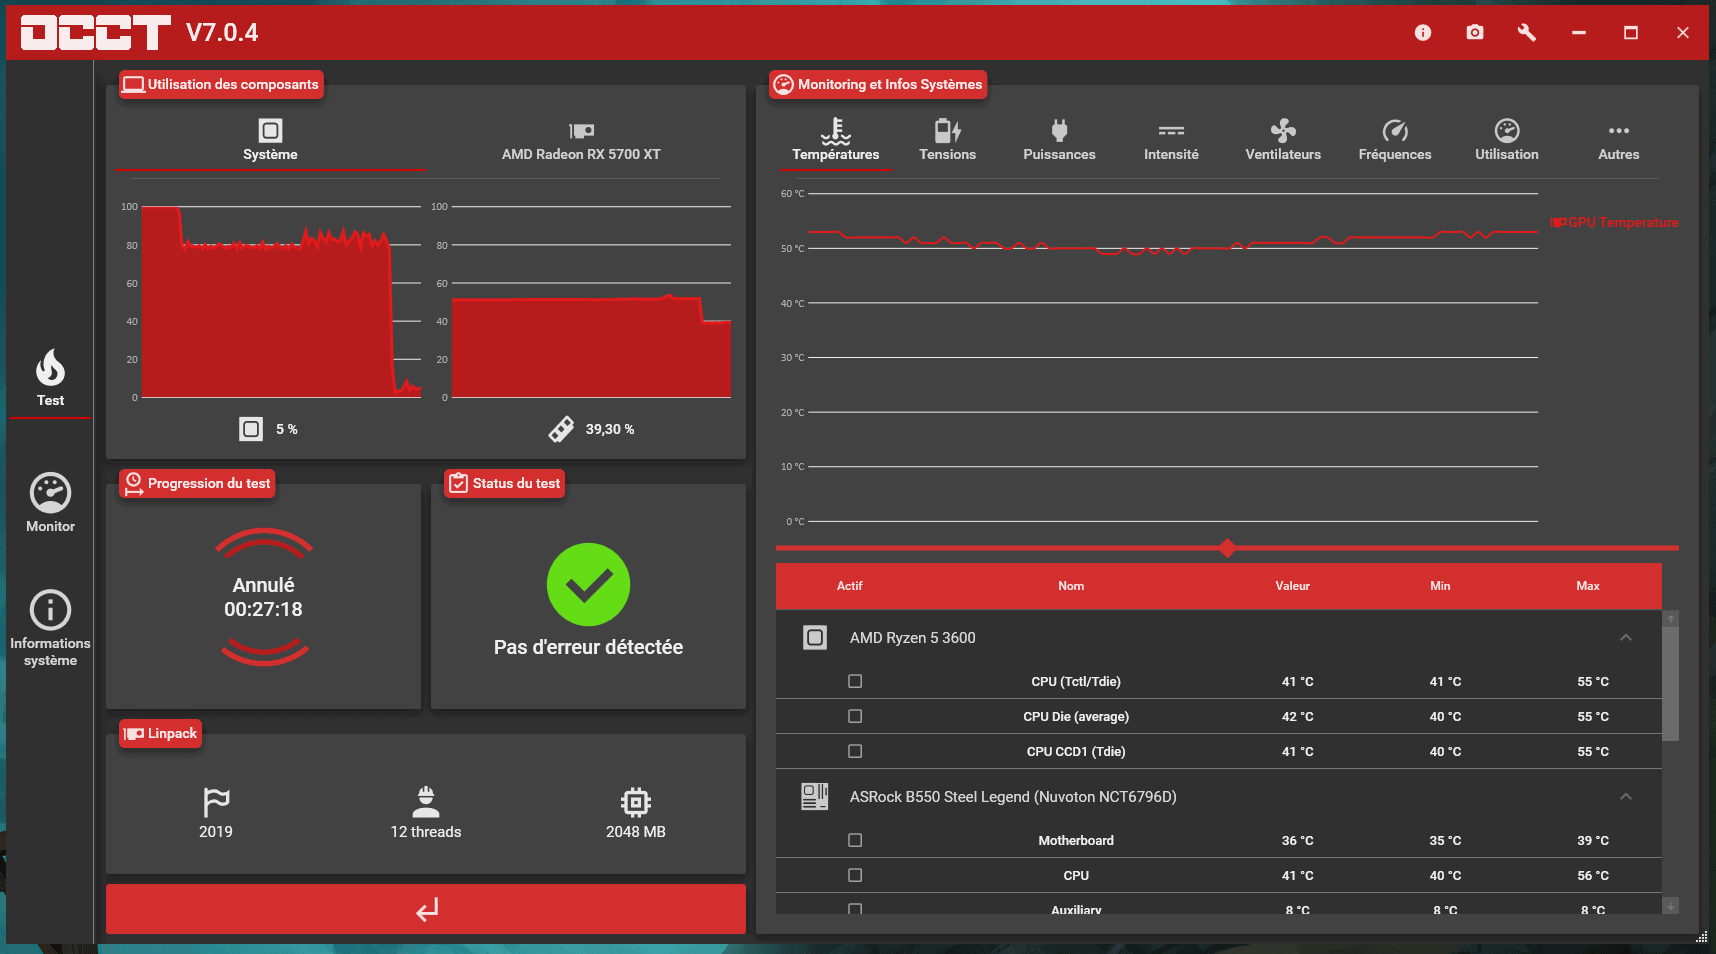Click the red diamond graph splitter handle
Image resolution: width=1716 pixels, height=954 pixels.
(x=1228, y=548)
